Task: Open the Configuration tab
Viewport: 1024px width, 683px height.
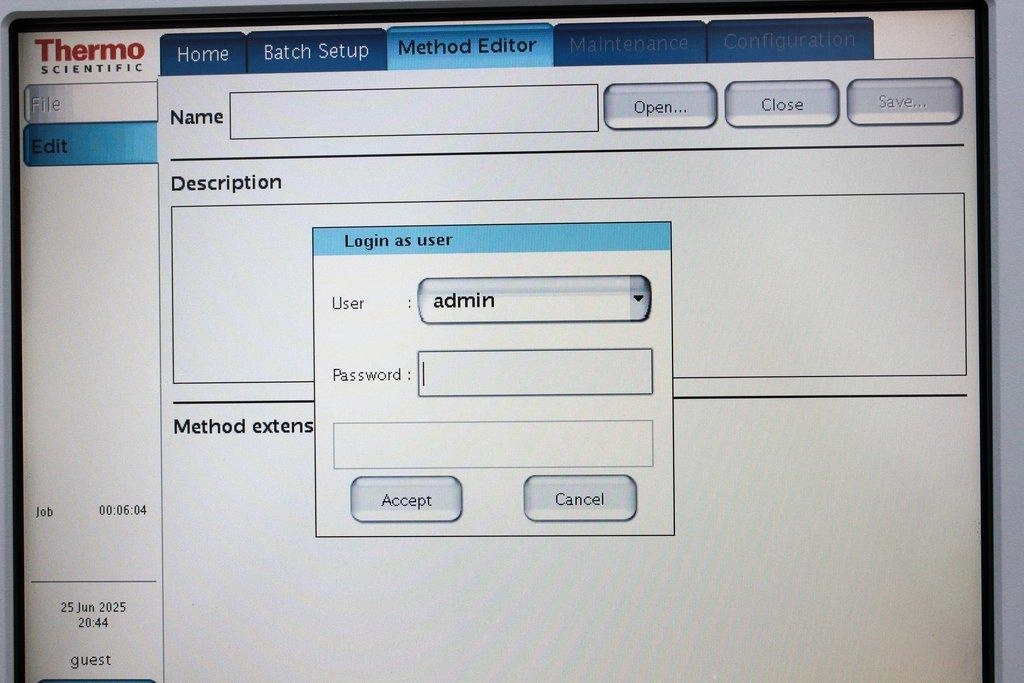Action: pyautogui.click(x=789, y=41)
